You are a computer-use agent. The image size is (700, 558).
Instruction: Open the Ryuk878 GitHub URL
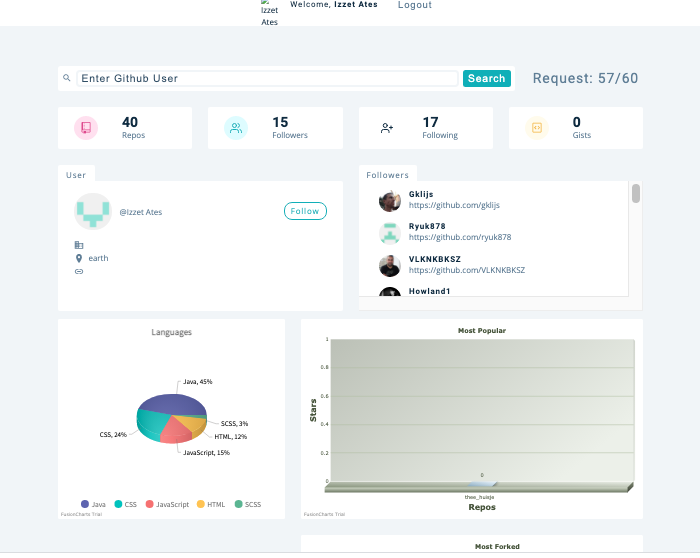[459, 238]
